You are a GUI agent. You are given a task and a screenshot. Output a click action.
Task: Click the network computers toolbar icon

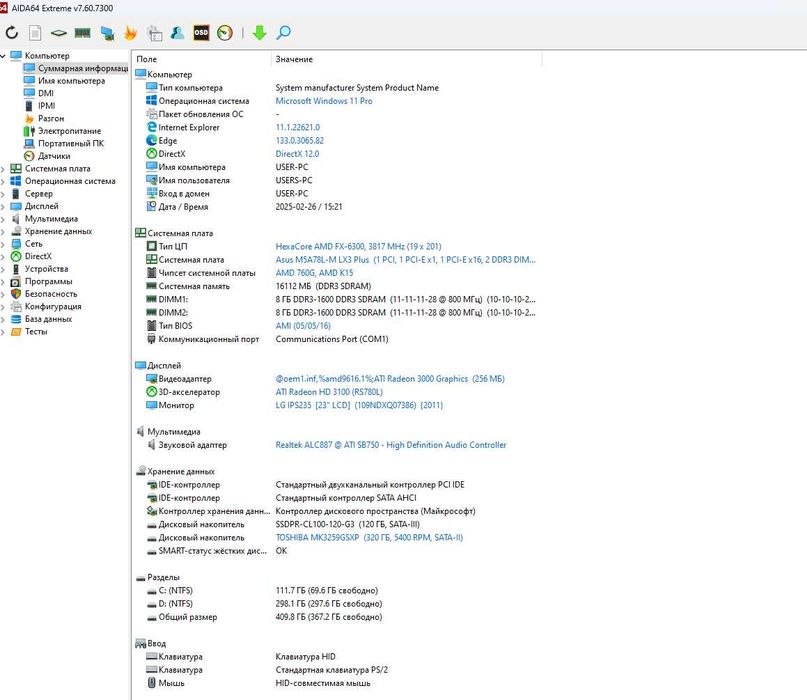[107, 33]
